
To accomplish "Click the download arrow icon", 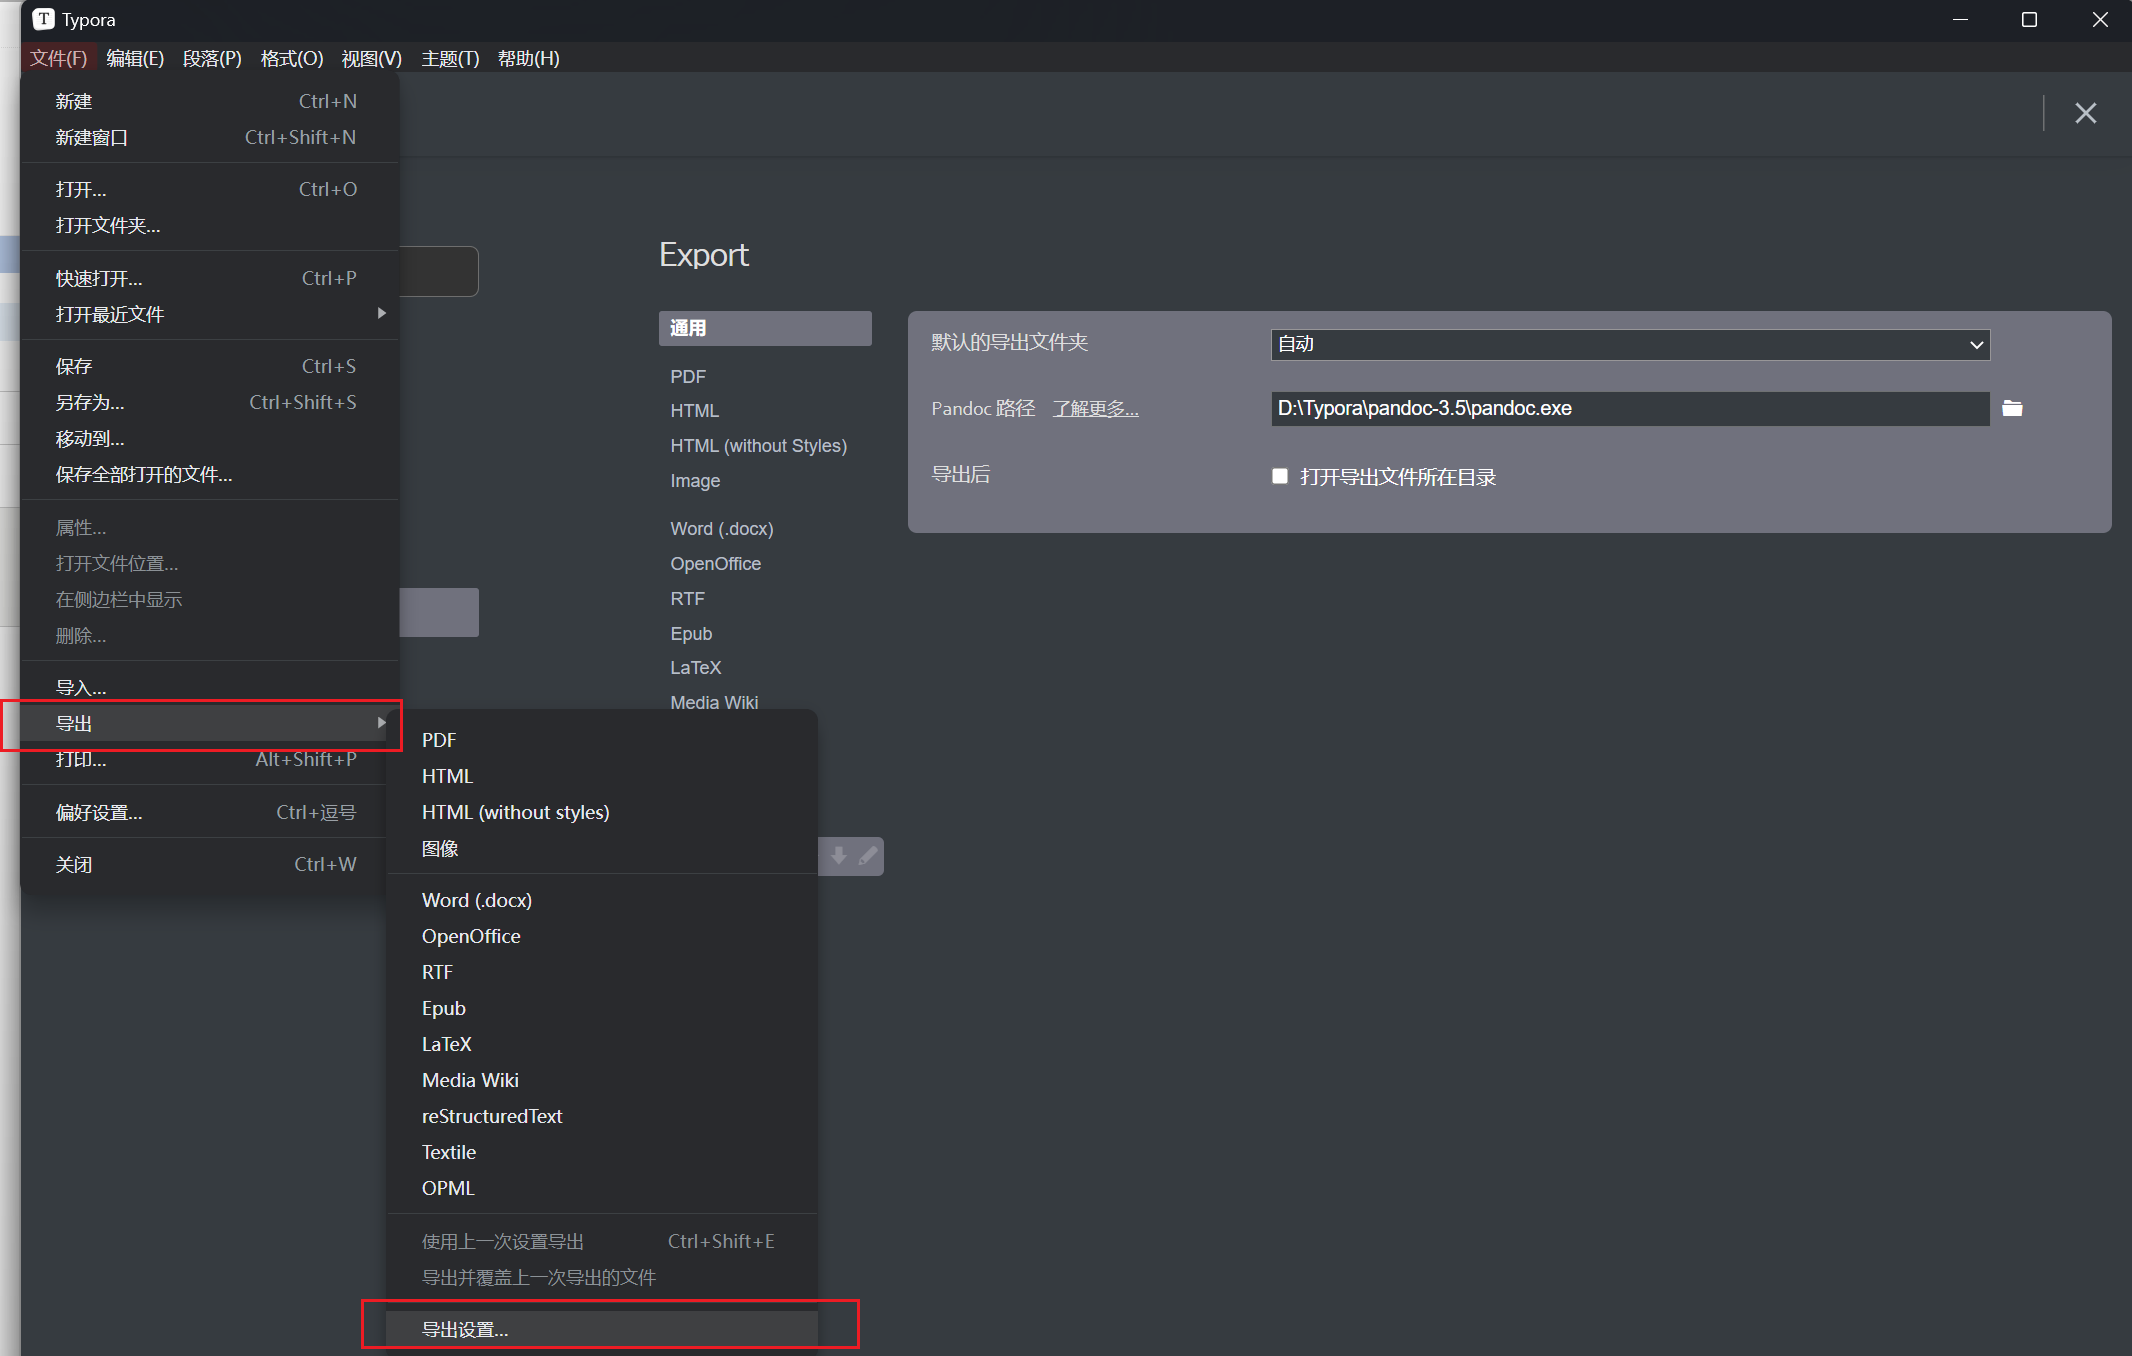I will (x=838, y=855).
